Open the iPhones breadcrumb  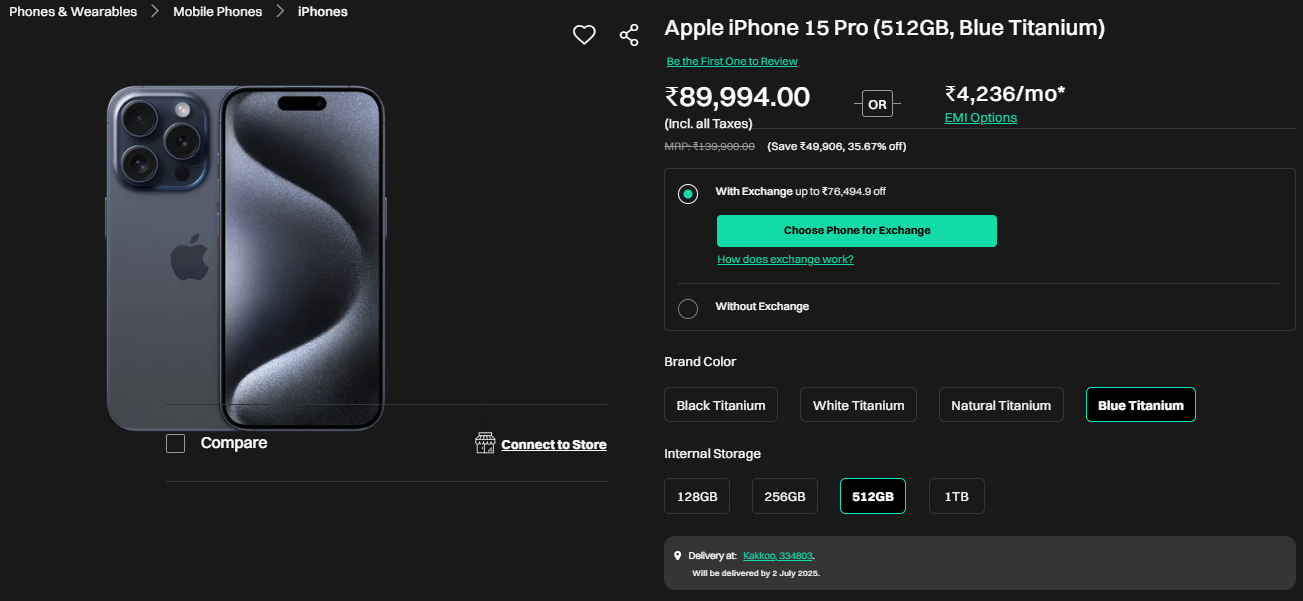(323, 12)
